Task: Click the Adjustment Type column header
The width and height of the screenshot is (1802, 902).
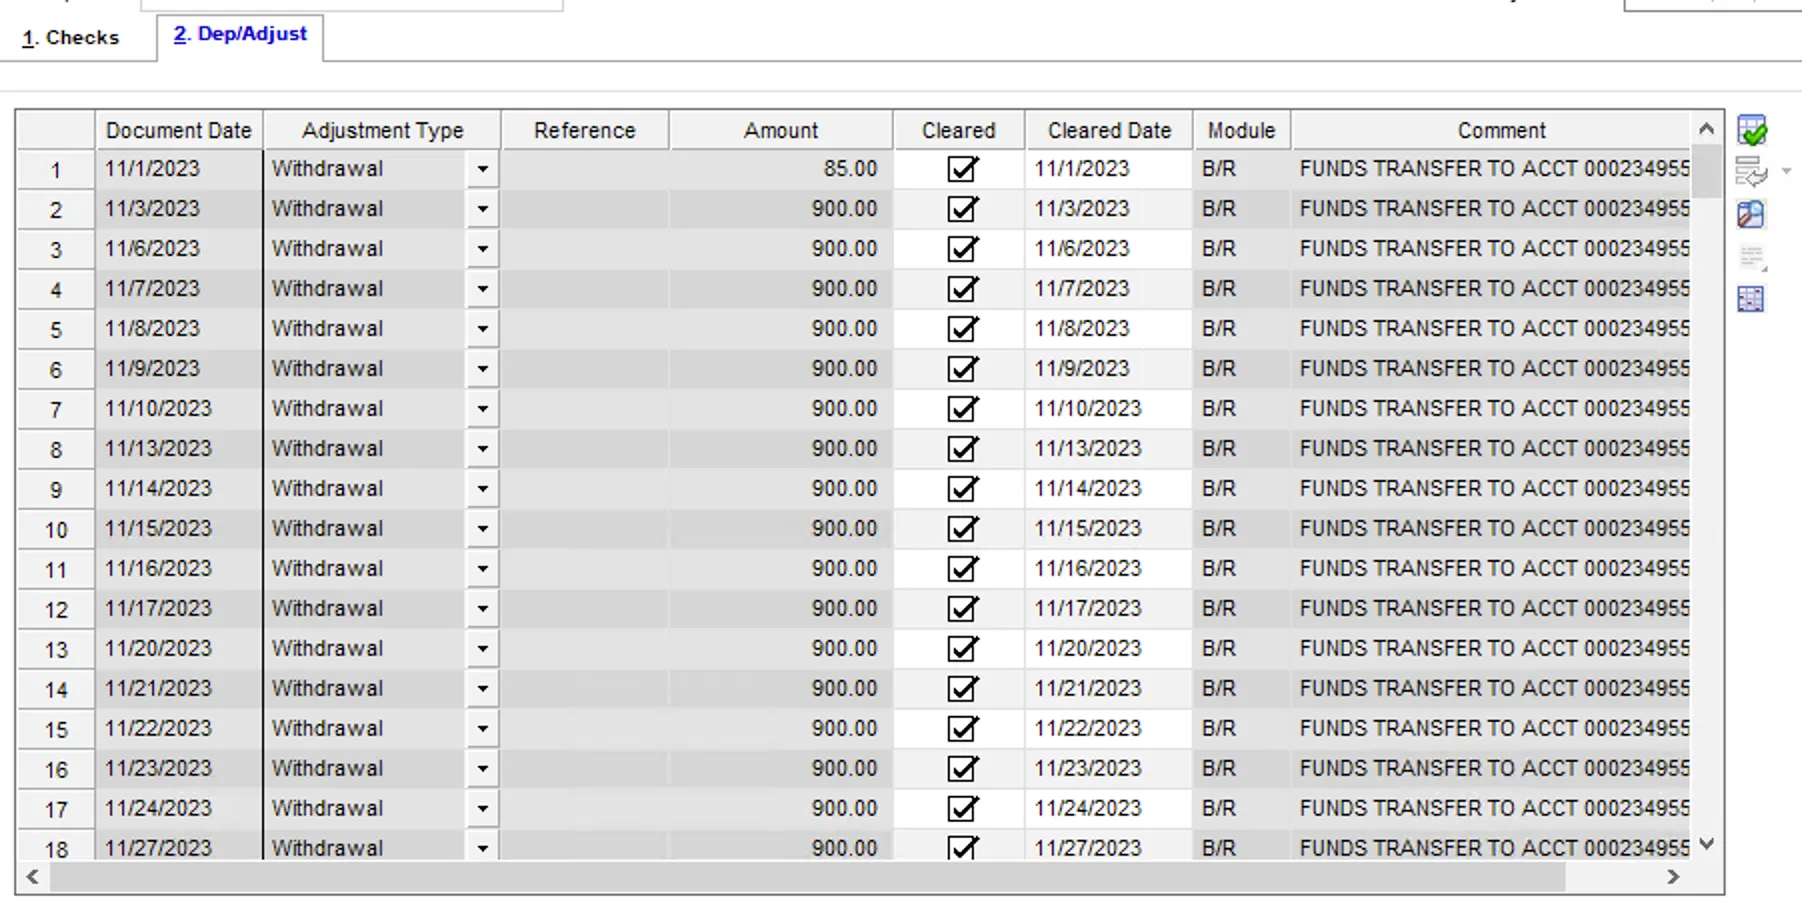Action: [x=383, y=130]
